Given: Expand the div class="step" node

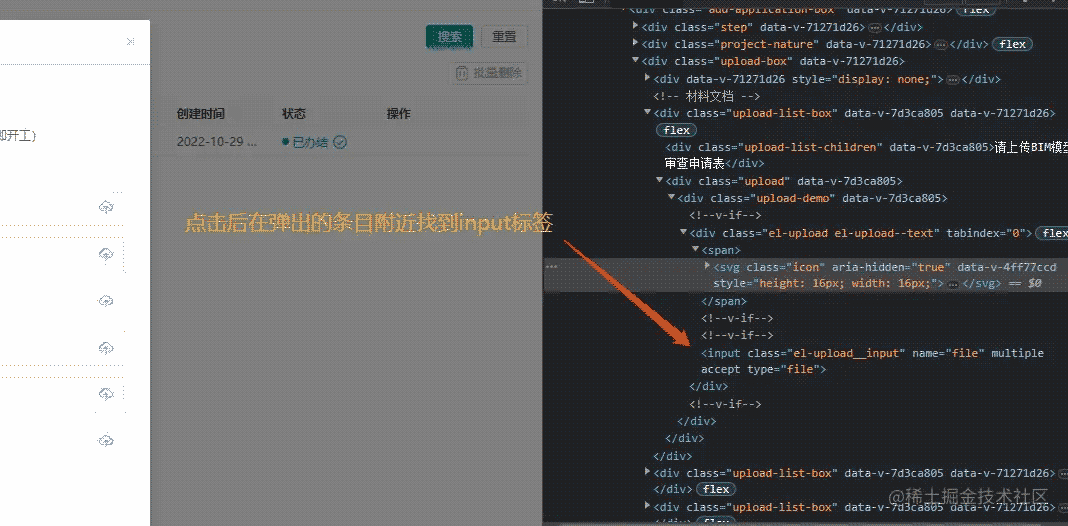Looking at the screenshot, I should [x=635, y=27].
